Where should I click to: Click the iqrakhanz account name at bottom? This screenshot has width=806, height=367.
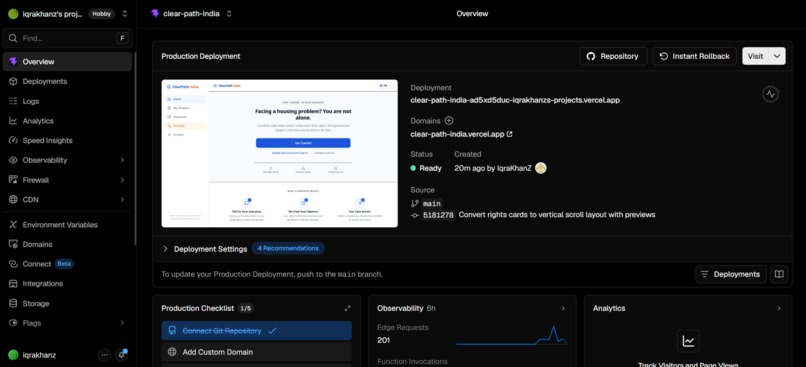tap(39, 355)
